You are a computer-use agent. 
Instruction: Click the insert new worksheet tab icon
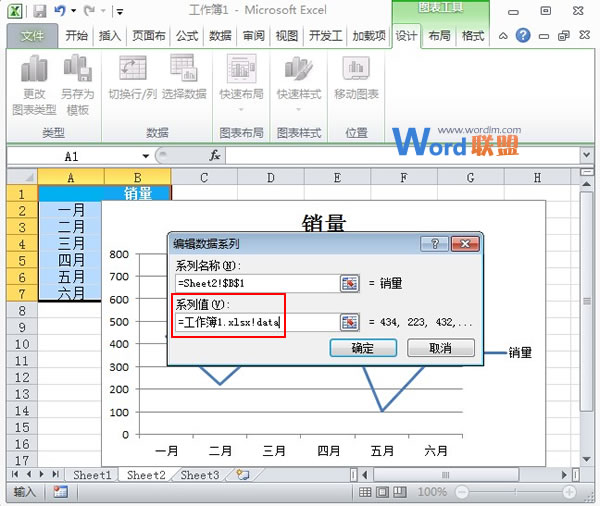[x=243, y=475]
